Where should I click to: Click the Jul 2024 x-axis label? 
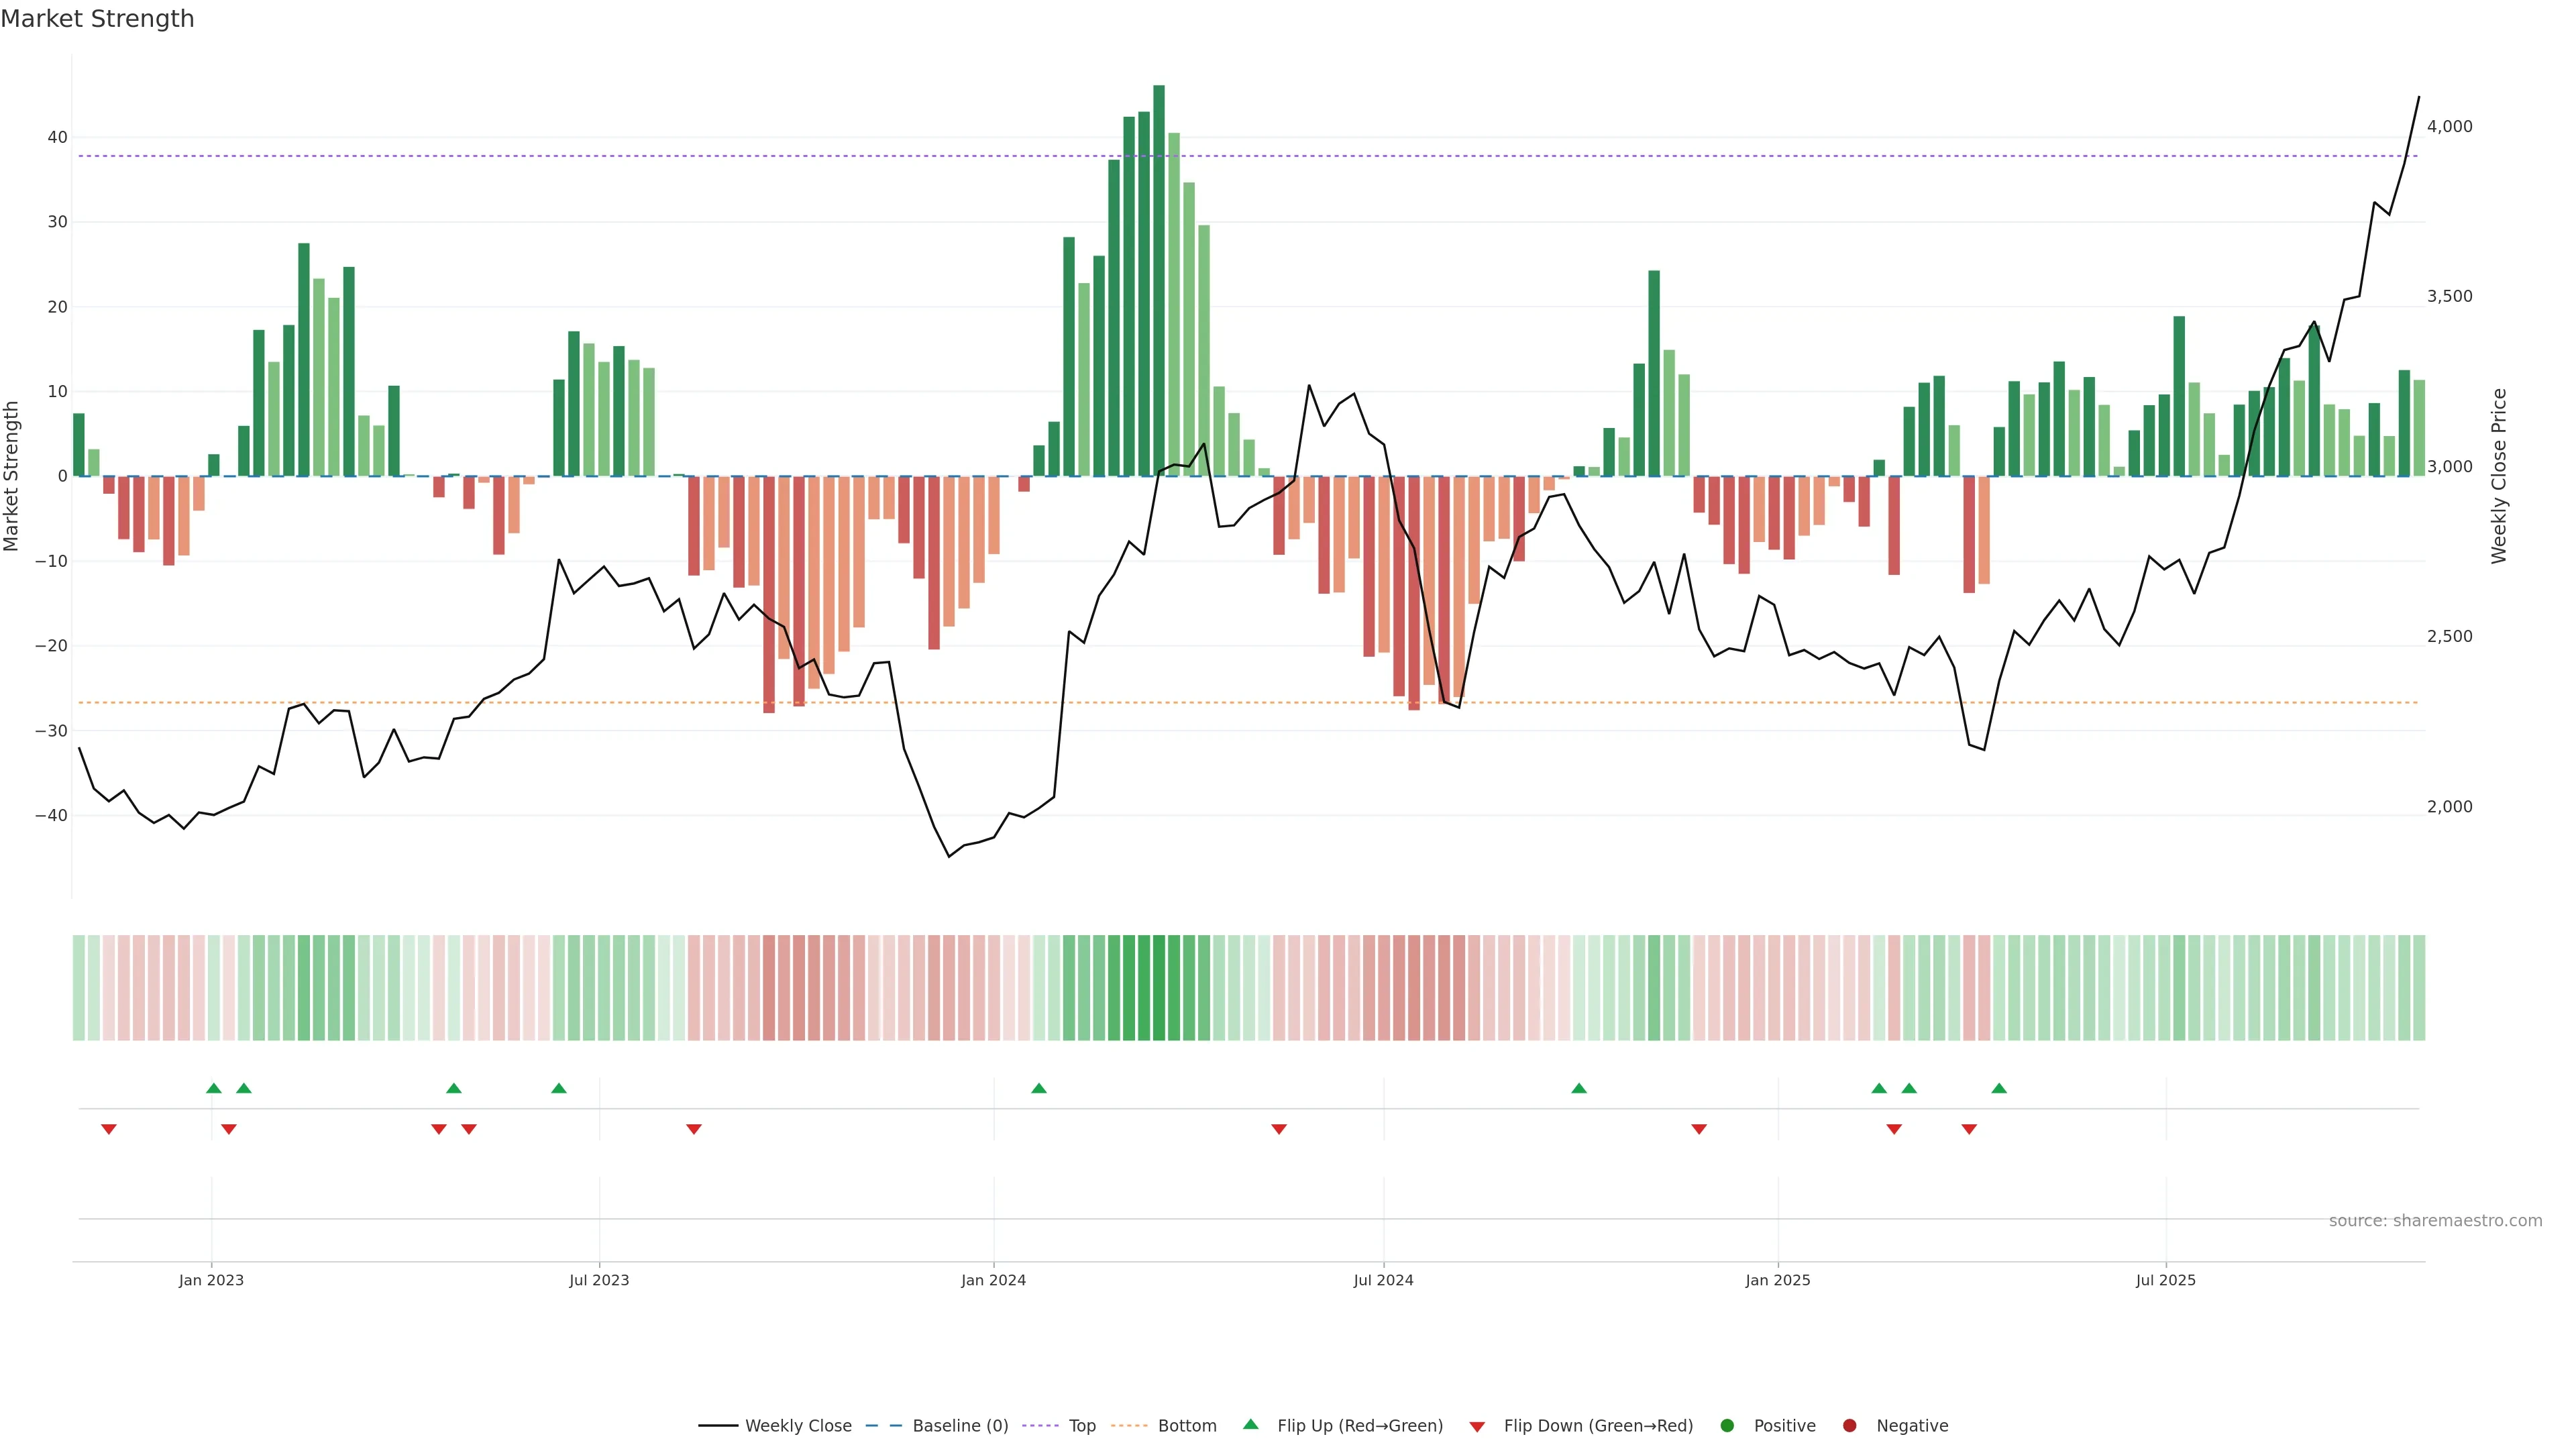1383,1280
